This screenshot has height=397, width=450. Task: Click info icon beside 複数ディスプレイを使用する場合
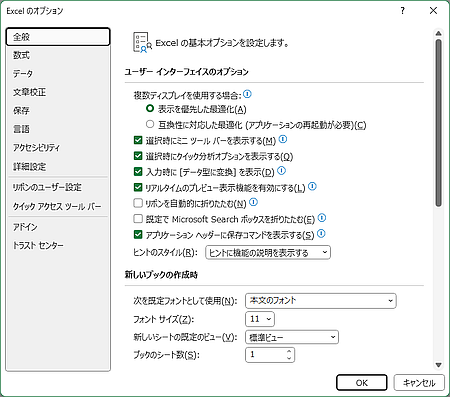tap(247, 94)
